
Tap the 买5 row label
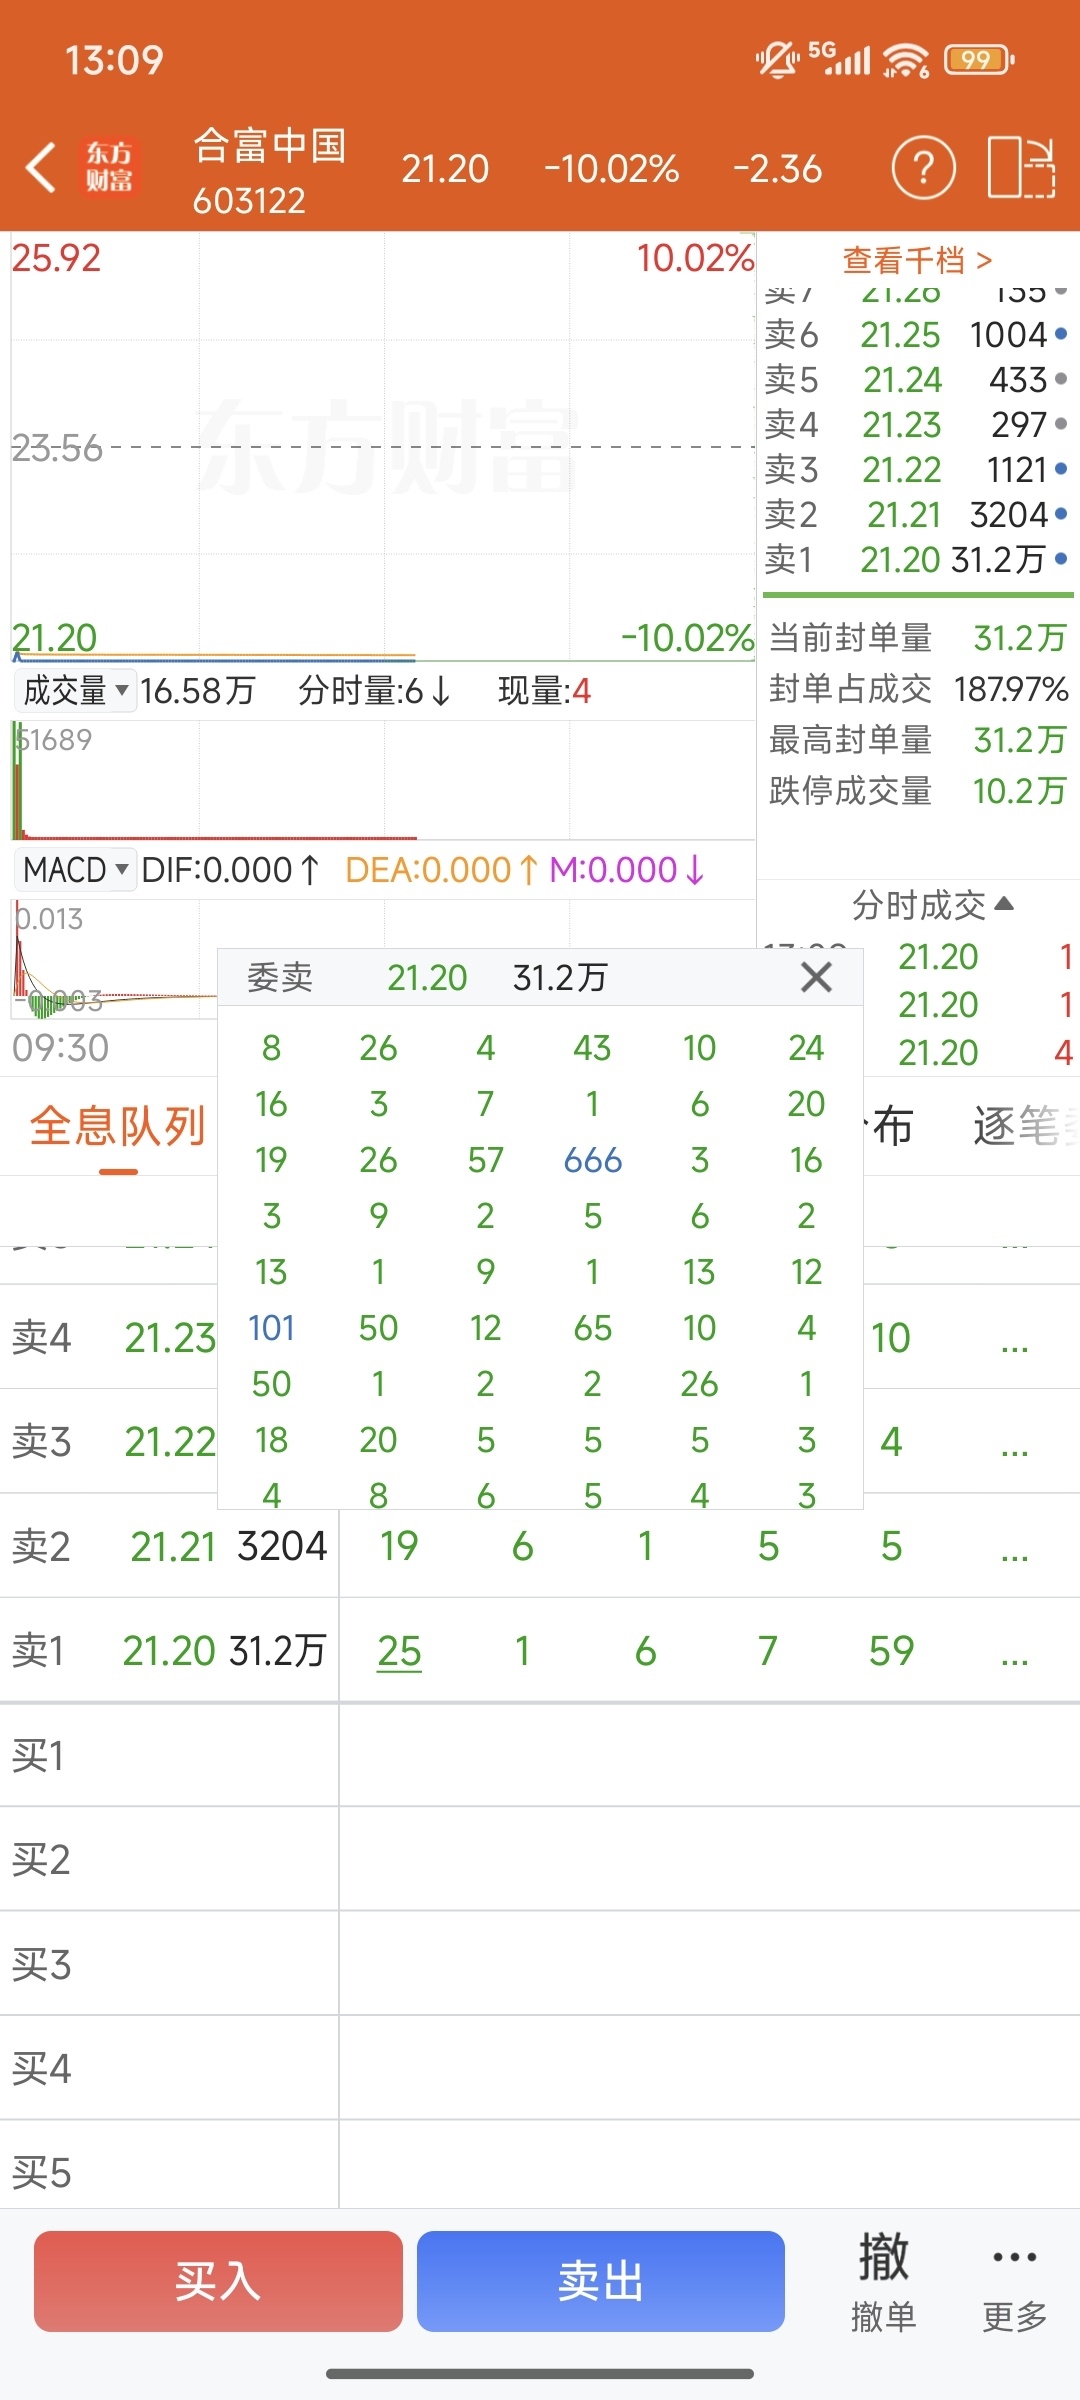[41, 2173]
